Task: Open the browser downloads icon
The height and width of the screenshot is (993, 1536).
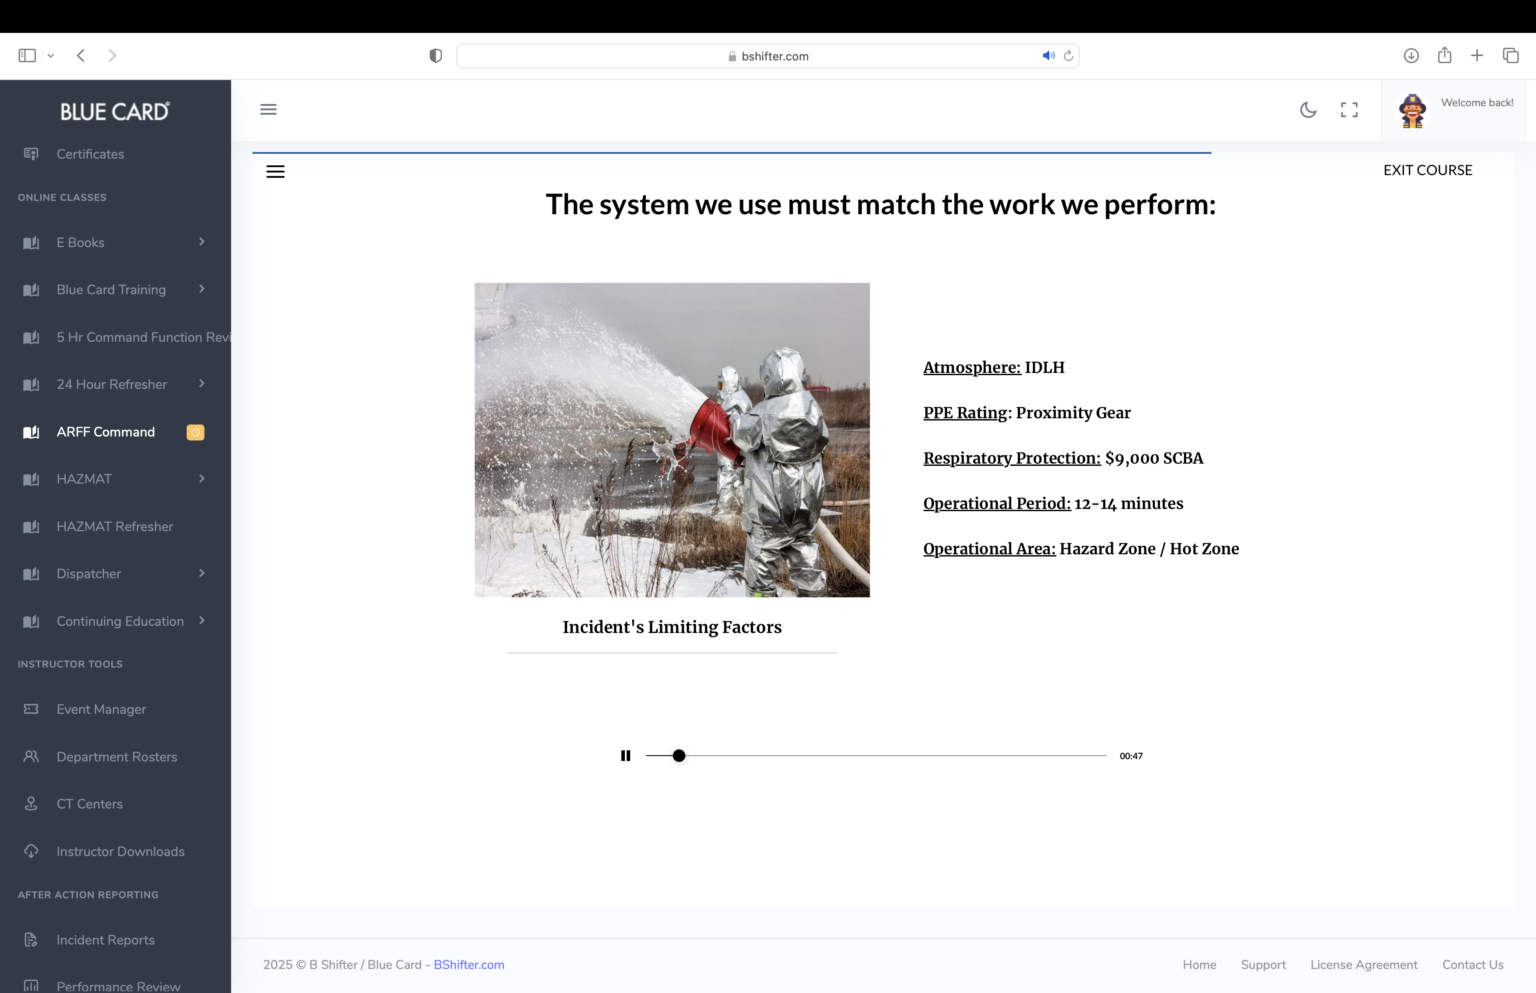Action: (x=1411, y=56)
